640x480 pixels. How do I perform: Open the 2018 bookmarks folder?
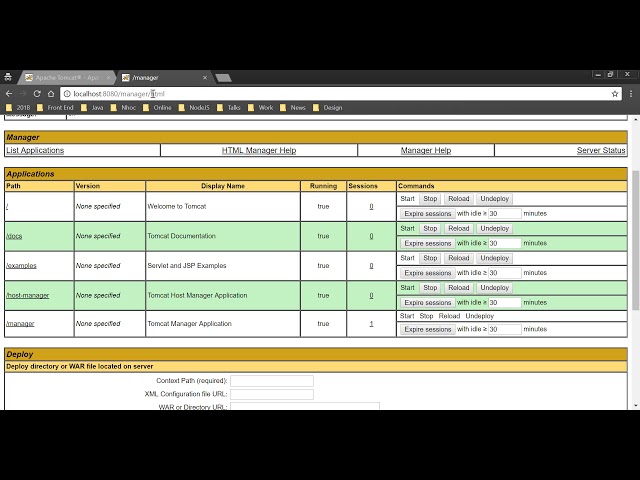(18, 108)
